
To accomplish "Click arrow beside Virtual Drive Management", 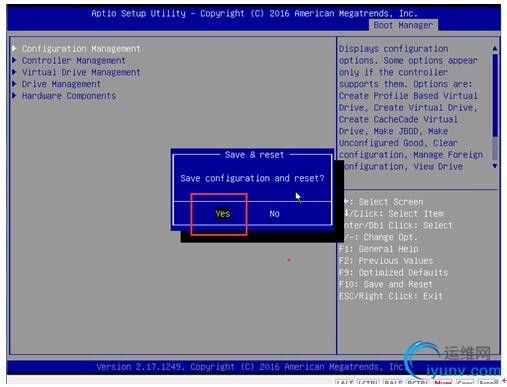I will (14, 72).
